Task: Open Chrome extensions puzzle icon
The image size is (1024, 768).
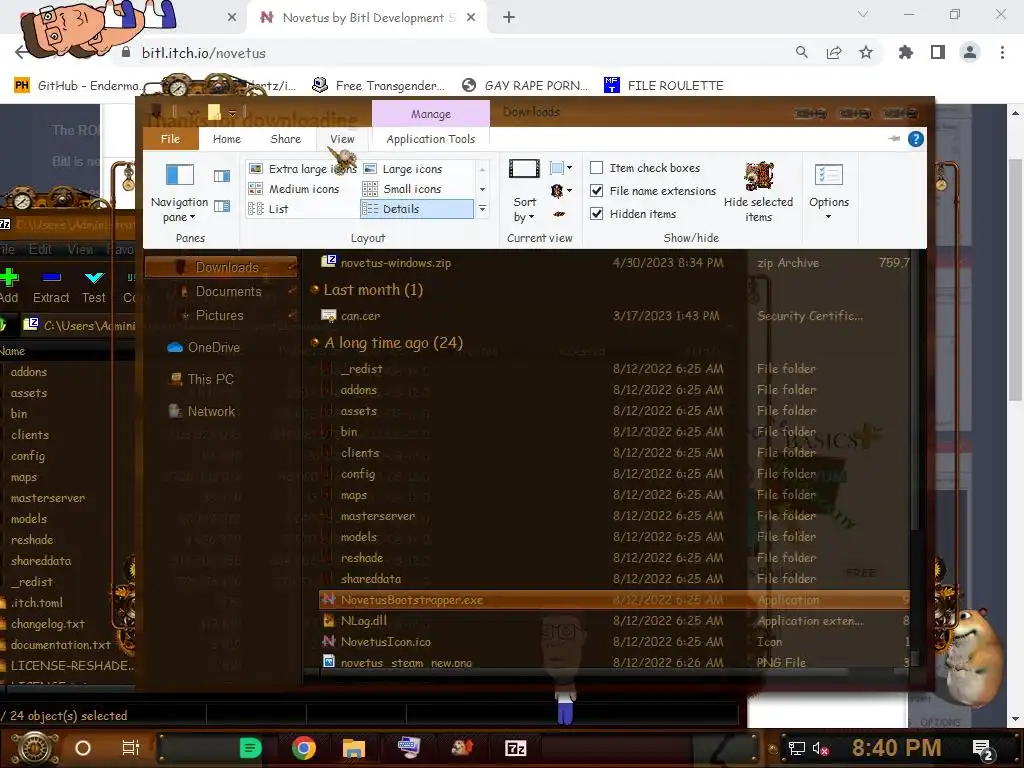Action: pyautogui.click(x=906, y=53)
